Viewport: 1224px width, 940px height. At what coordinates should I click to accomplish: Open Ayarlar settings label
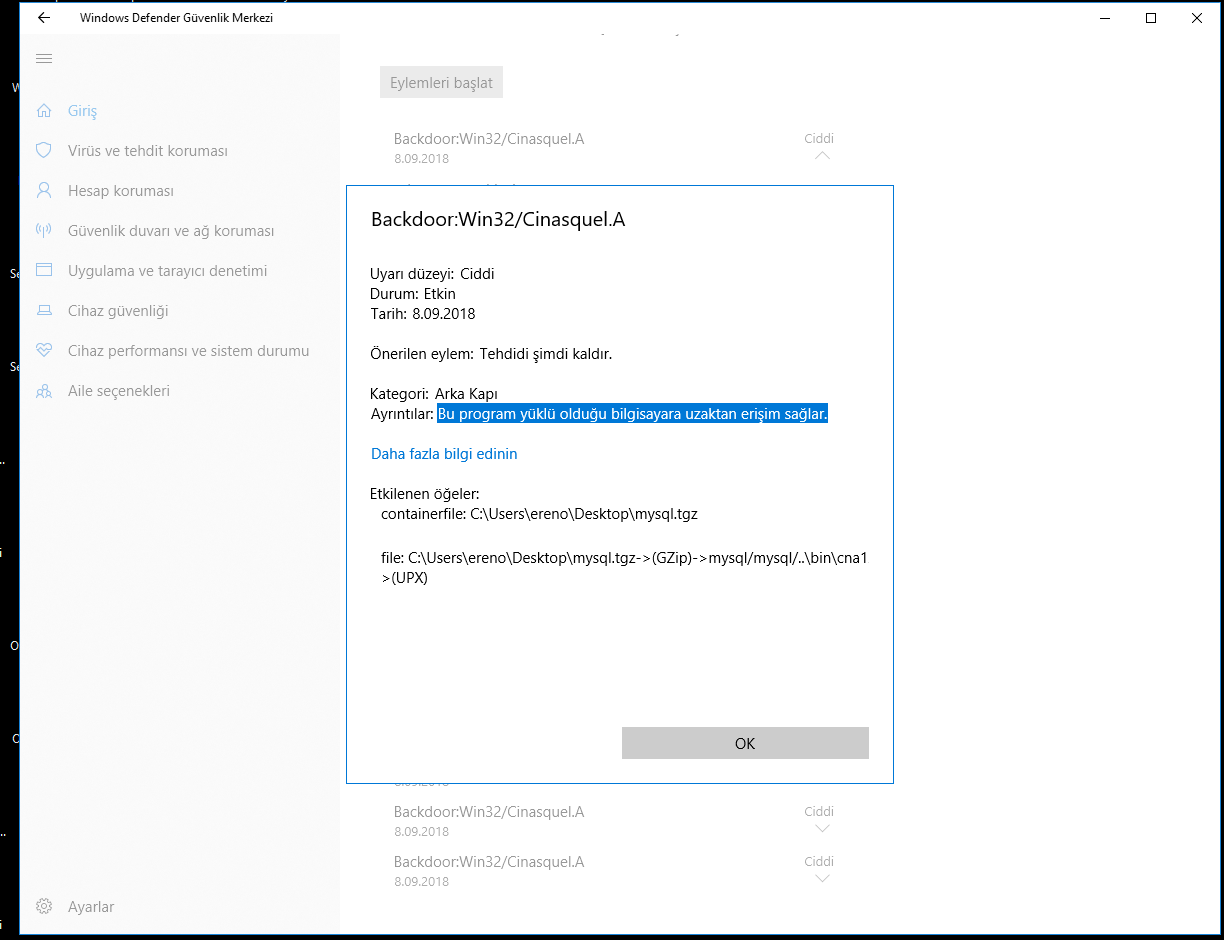pos(91,907)
